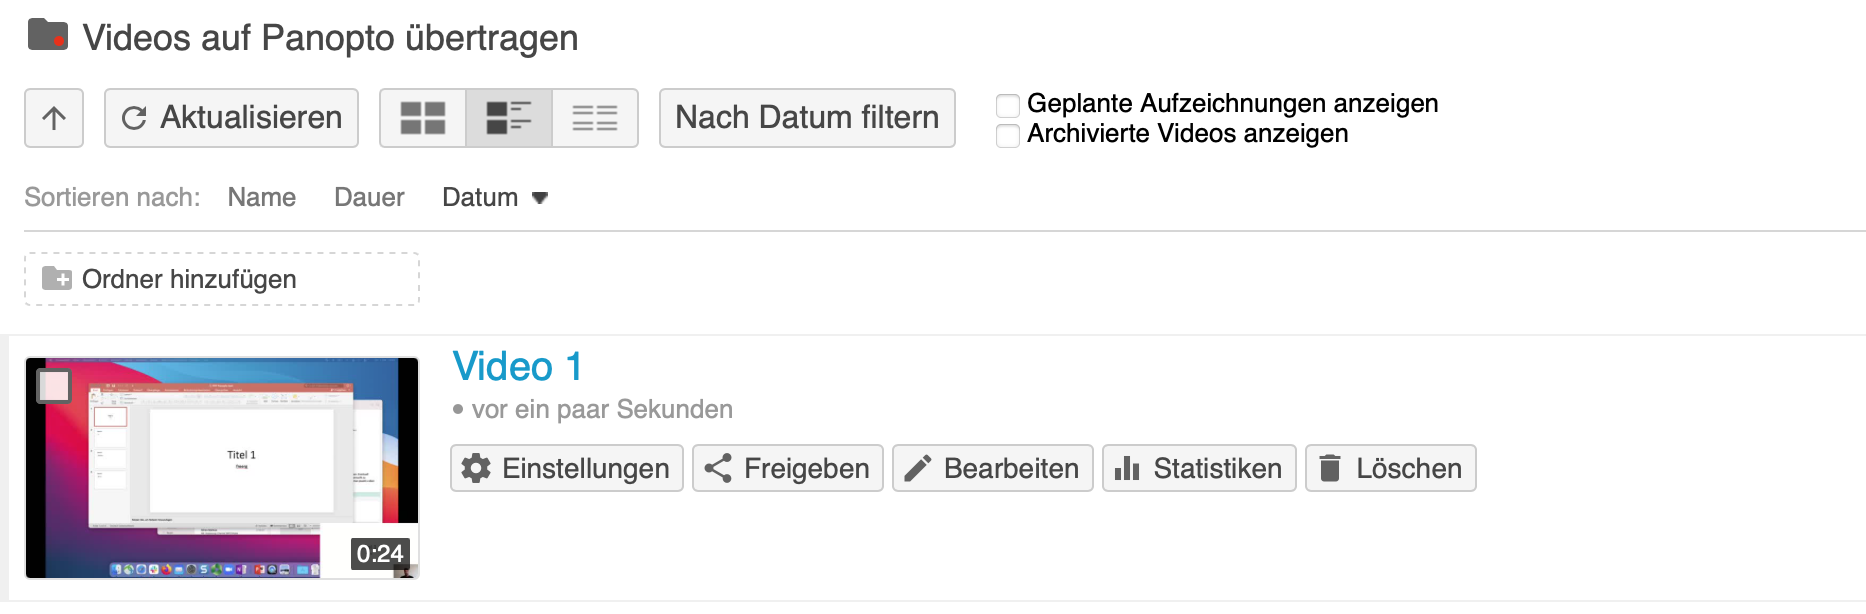This screenshot has height=614, width=1866.
Task: Refresh the list with Aktualisieren
Action: 231,118
